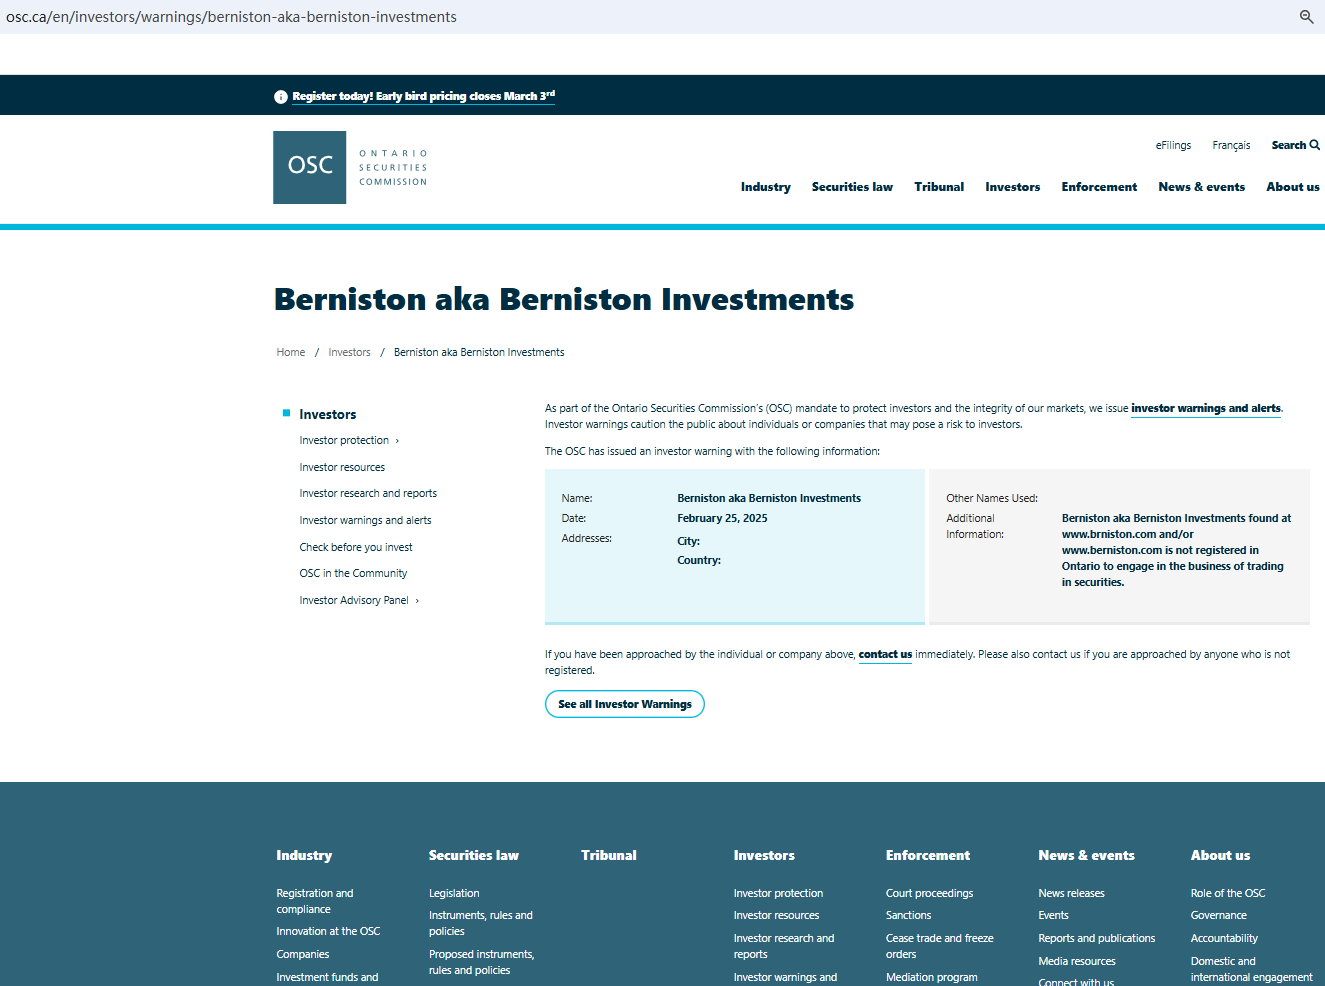This screenshot has width=1325, height=986.
Task: Open Investor research and reports in the sidebar
Action: tap(368, 493)
